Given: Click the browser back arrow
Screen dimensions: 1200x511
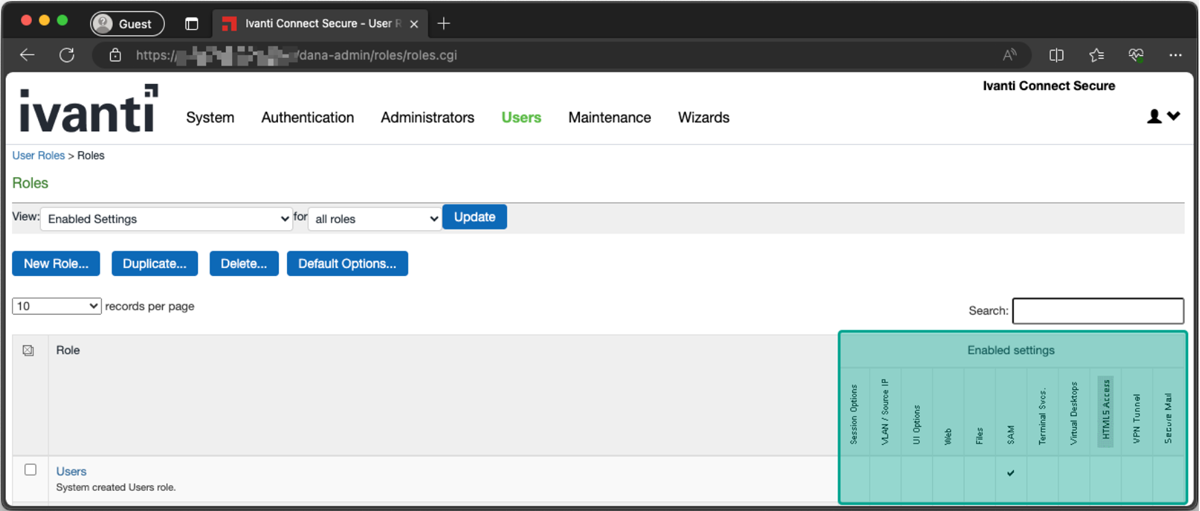Looking at the screenshot, I should (27, 55).
